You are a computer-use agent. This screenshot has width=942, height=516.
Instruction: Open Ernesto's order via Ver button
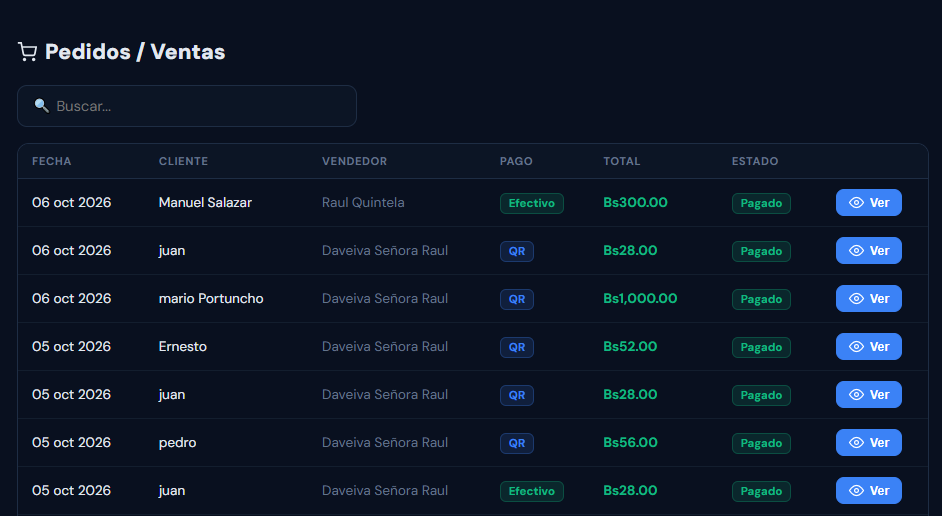[x=869, y=347]
